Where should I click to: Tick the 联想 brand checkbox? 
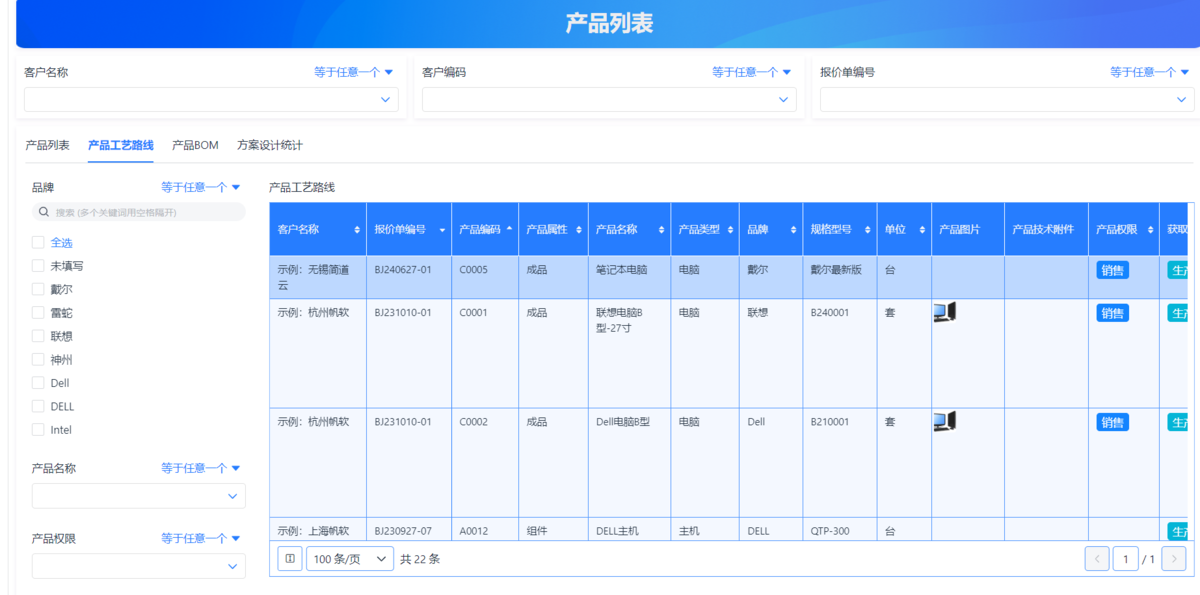38,336
